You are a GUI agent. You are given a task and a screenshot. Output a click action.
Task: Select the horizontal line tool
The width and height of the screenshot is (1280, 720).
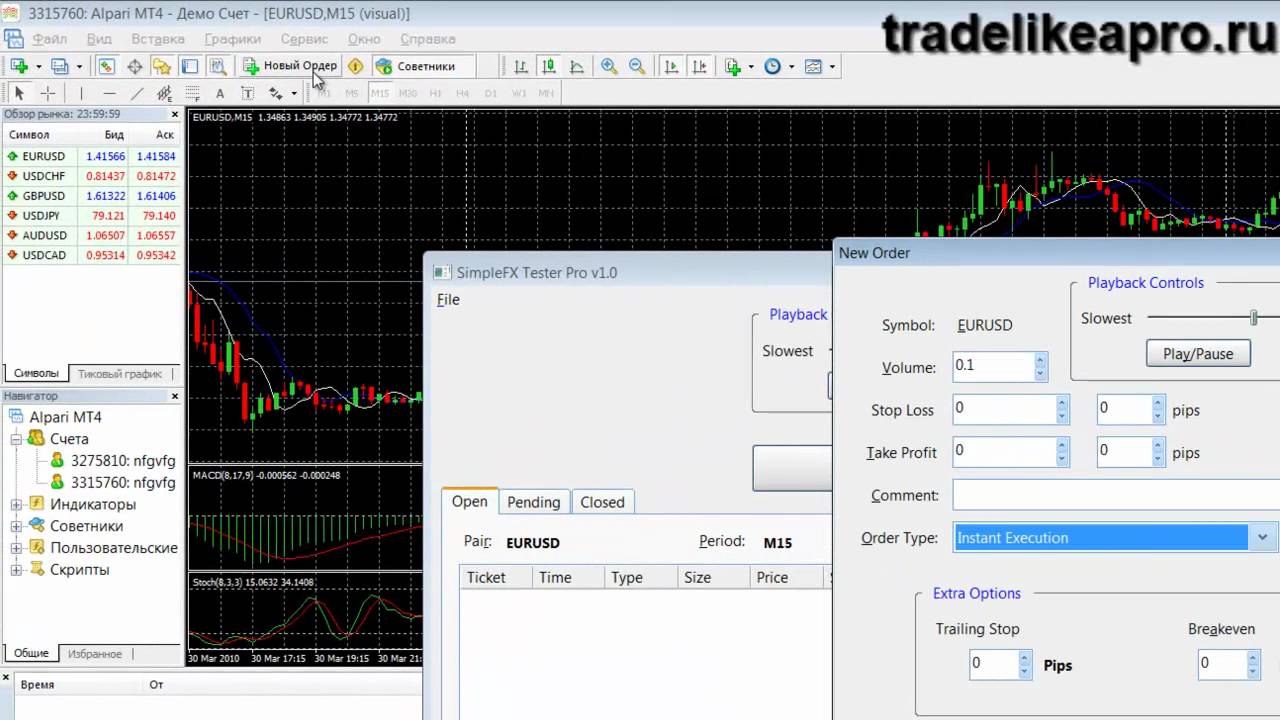click(109, 93)
